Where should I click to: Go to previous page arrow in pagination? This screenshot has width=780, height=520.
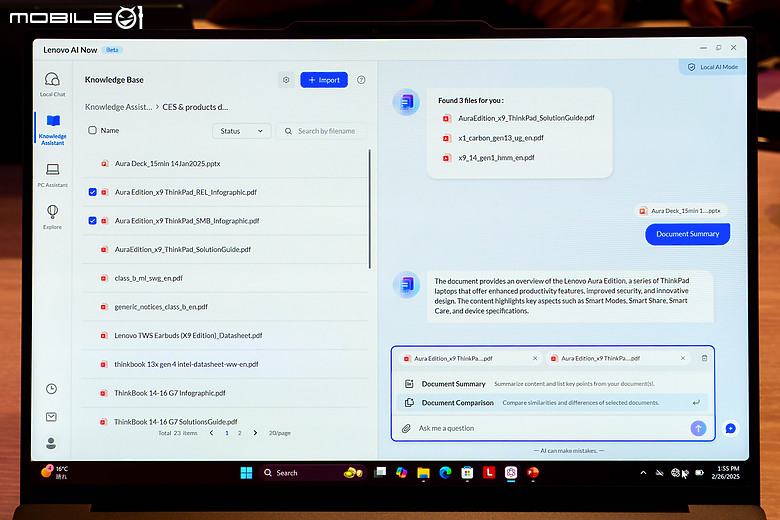pyautogui.click(x=211, y=433)
